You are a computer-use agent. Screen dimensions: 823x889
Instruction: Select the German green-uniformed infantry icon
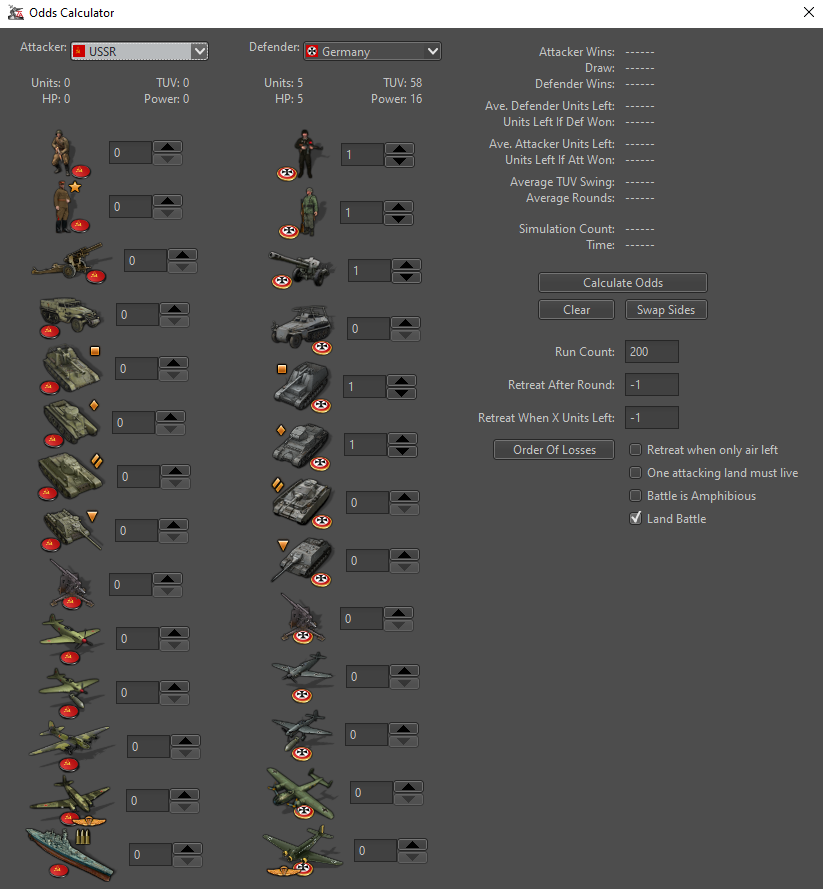point(303,213)
